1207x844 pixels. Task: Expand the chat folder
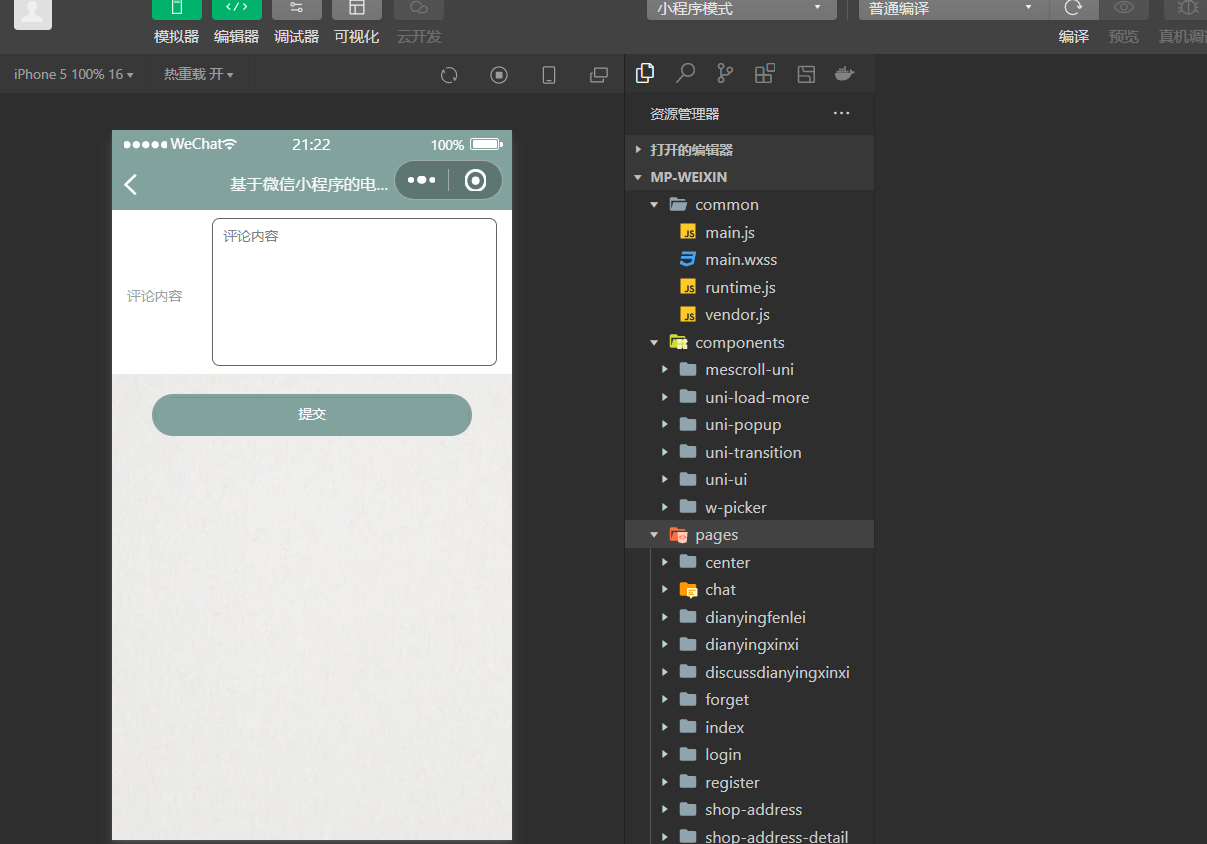(x=750, y=590)
